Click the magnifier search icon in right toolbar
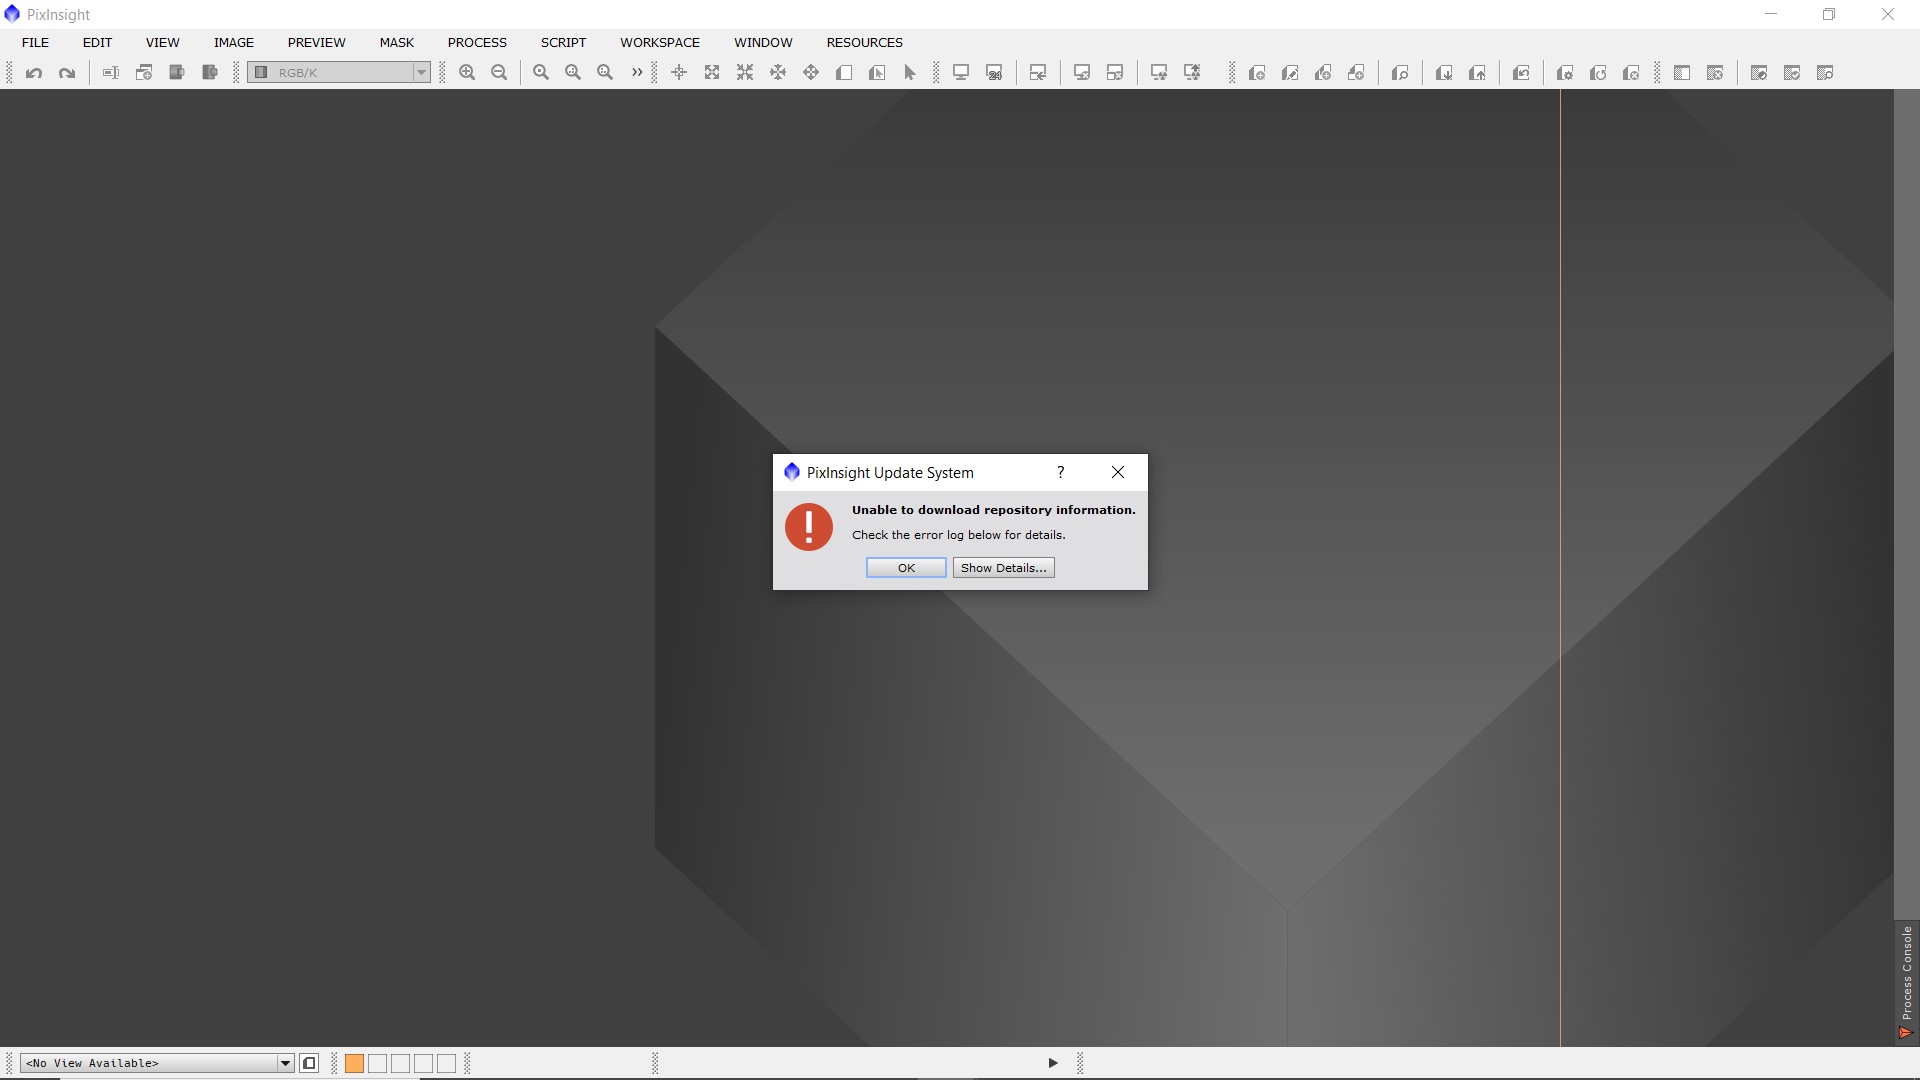The image size is (1920, 1080). [1400, 72]
